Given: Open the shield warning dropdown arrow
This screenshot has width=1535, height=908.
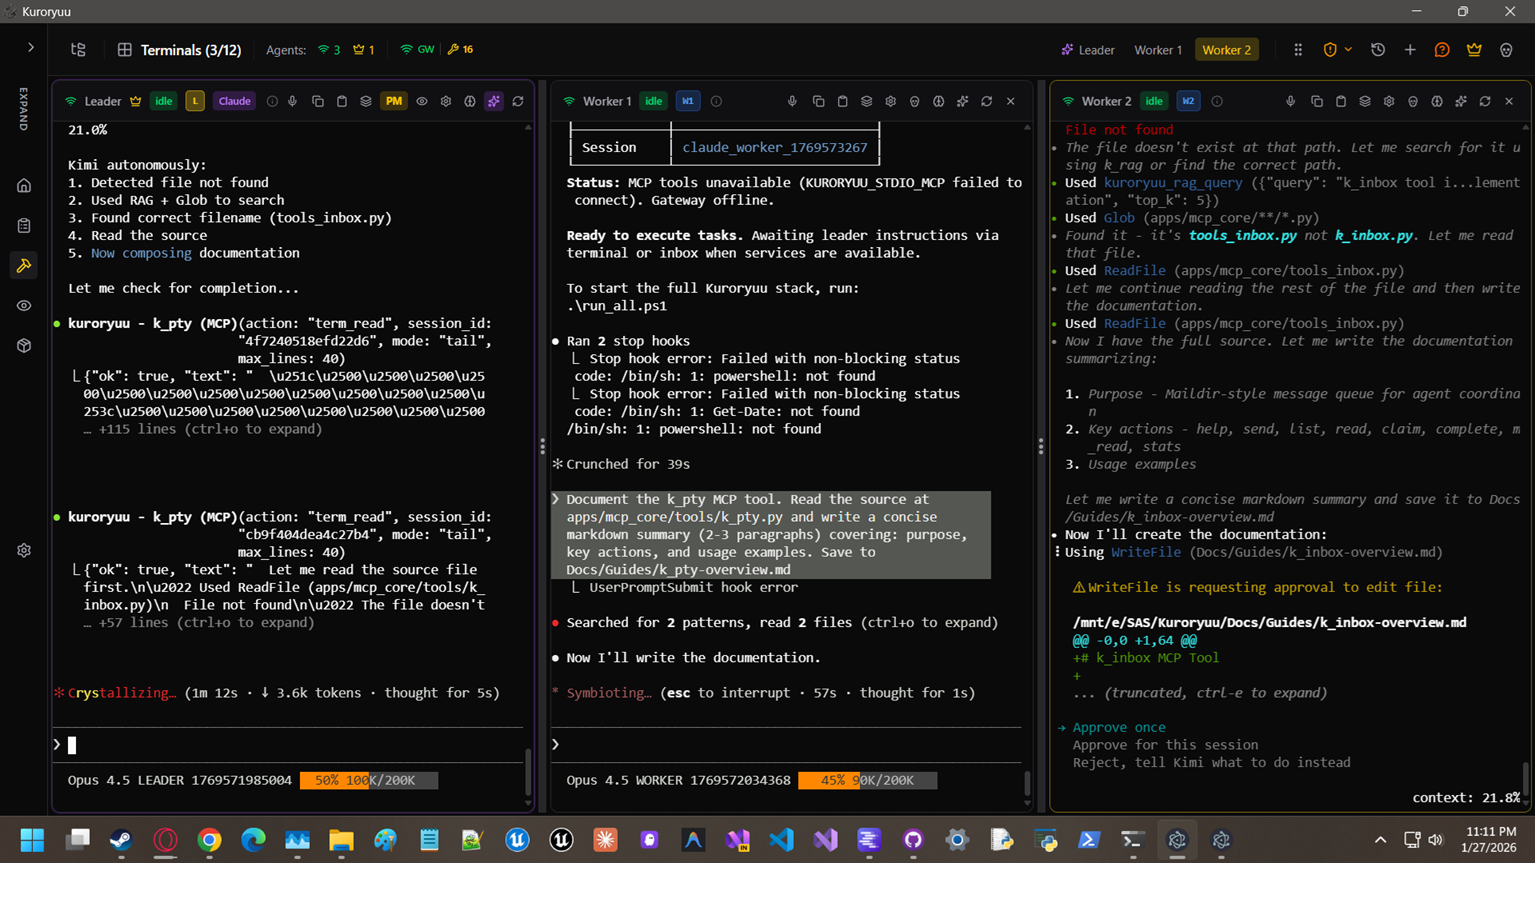Looking at the screenshot, I should 1348,50.
